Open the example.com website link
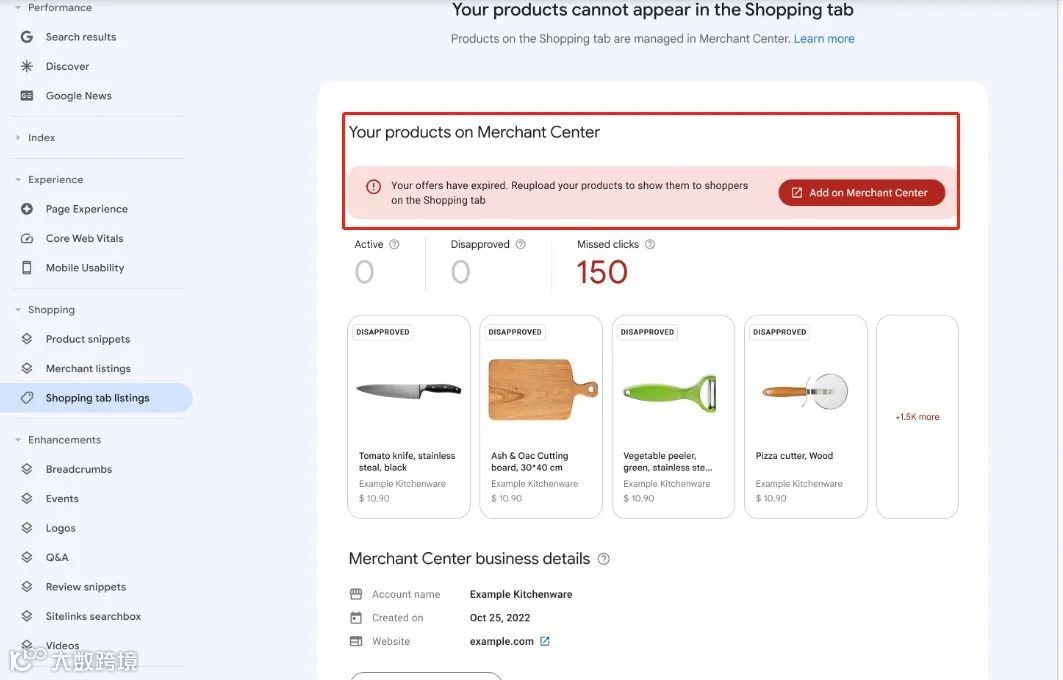The width and height of the screenshot is (1063, 680). point(502,641)
